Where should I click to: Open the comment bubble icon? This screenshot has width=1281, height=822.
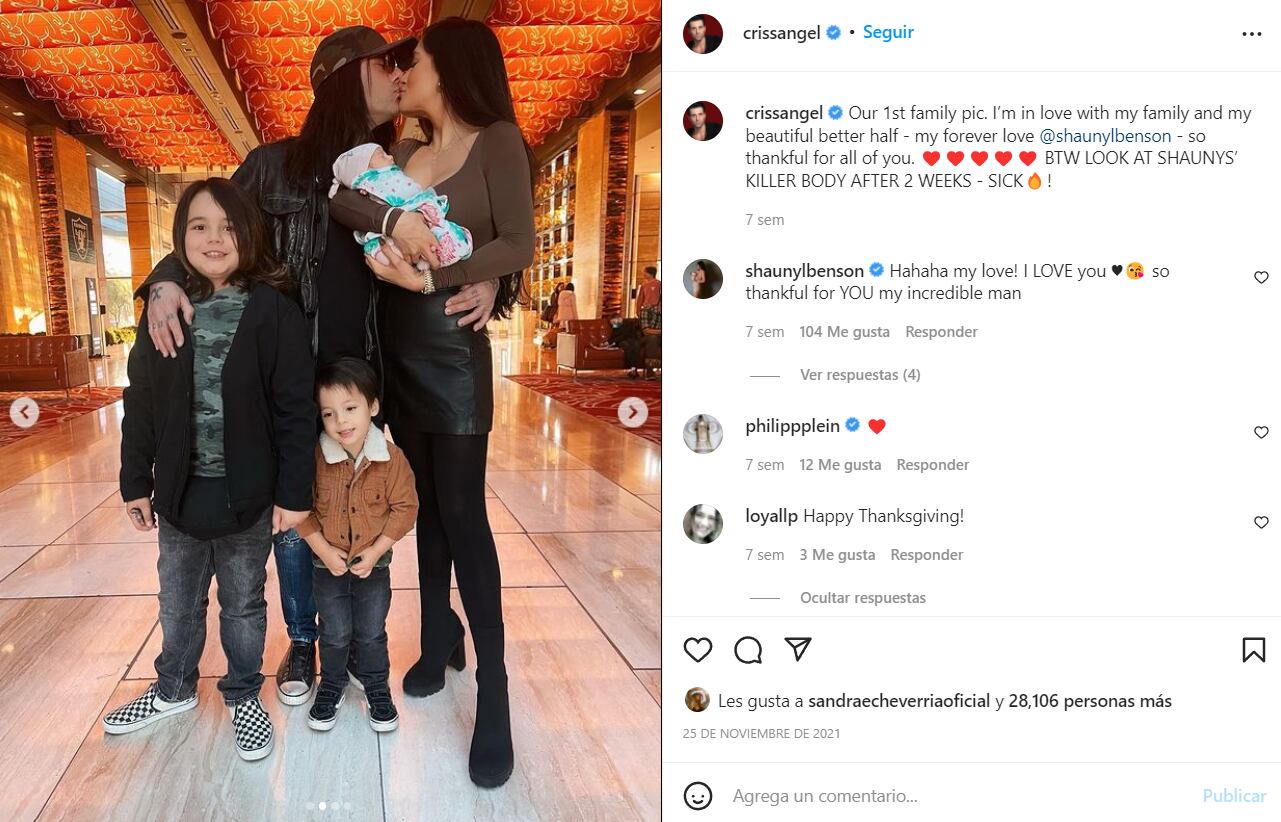tap(748, 650)
